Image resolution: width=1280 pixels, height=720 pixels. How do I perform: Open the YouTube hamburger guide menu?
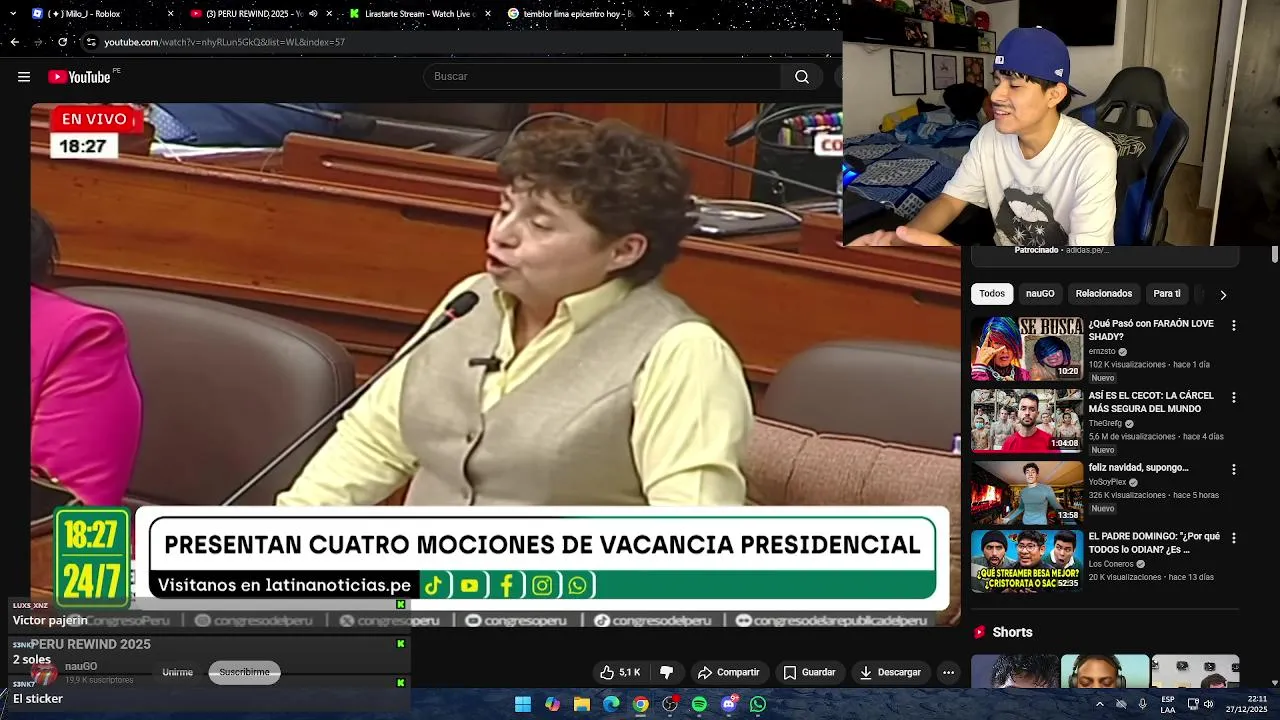[x=24, y=77]
